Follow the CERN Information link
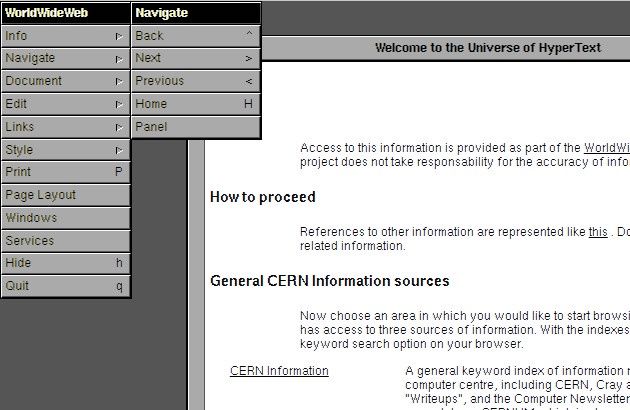The height and width of the screenshot is (410, 630). tap(279, 371)
